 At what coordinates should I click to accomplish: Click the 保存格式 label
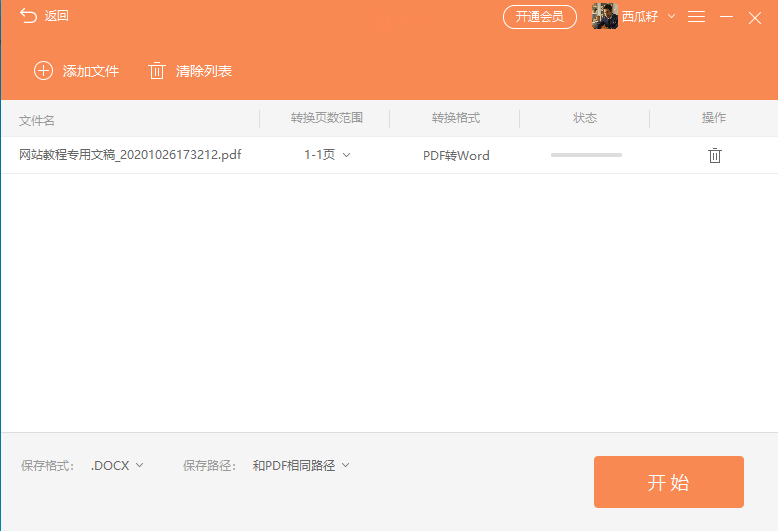[47, 465]
